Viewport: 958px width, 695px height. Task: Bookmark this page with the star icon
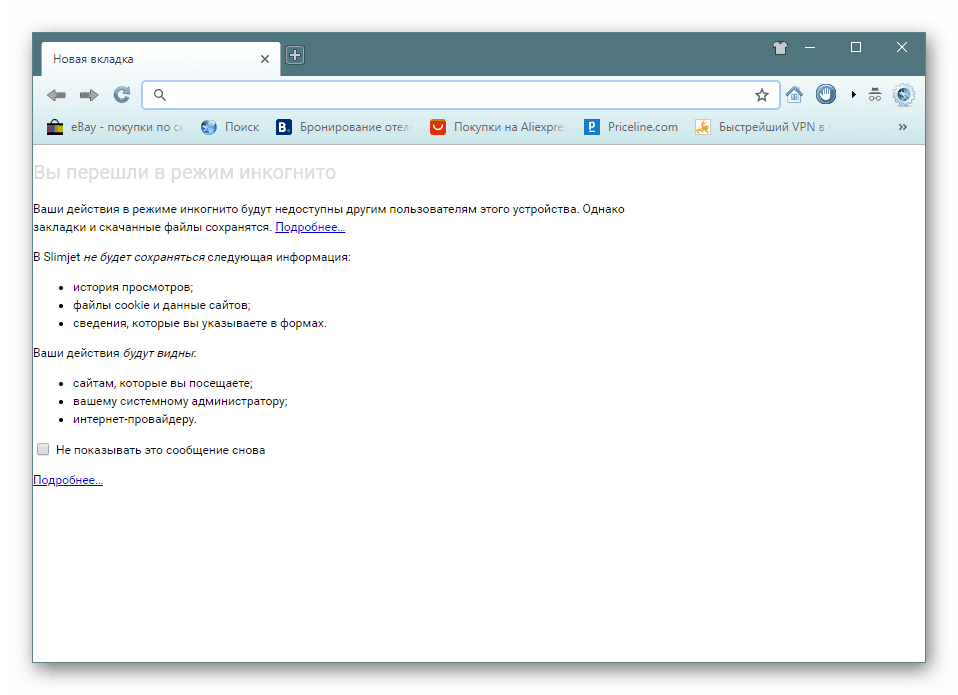click(x=761, y=95)
